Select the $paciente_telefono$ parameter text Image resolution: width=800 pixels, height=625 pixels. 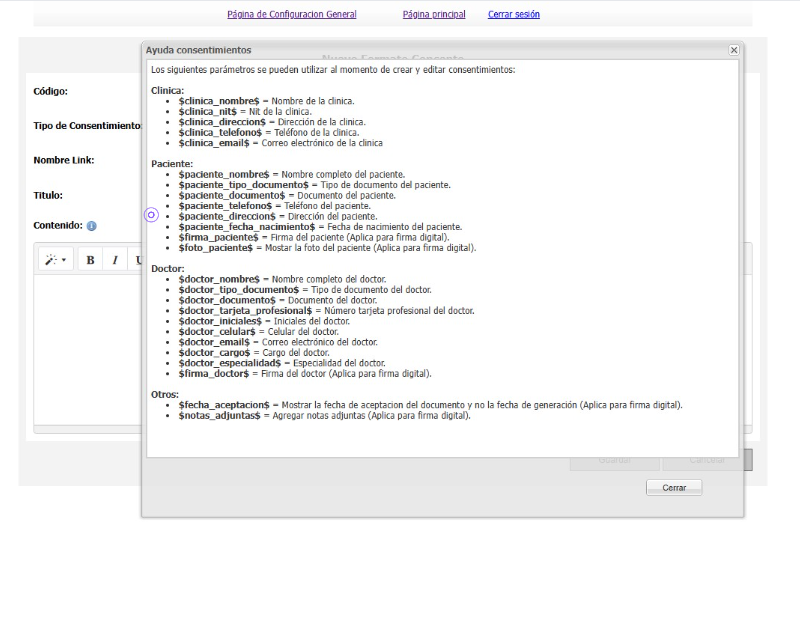(225, 206)
